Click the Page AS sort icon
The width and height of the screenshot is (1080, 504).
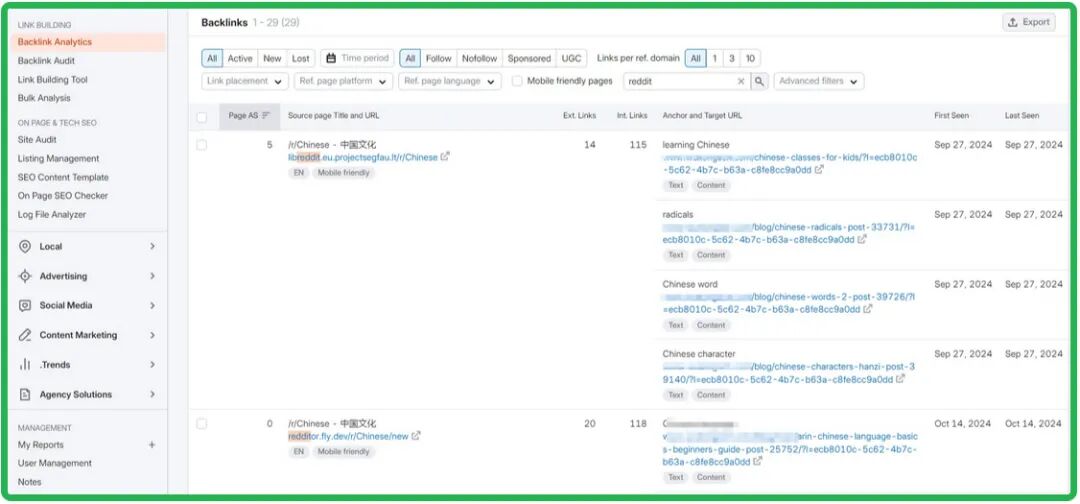(266, 116)
